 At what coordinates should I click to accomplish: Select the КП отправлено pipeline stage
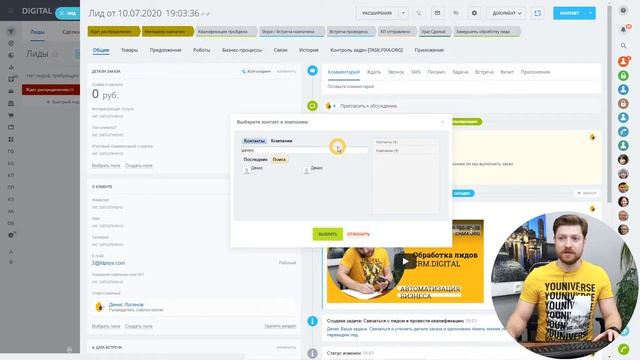click(396, 31)
